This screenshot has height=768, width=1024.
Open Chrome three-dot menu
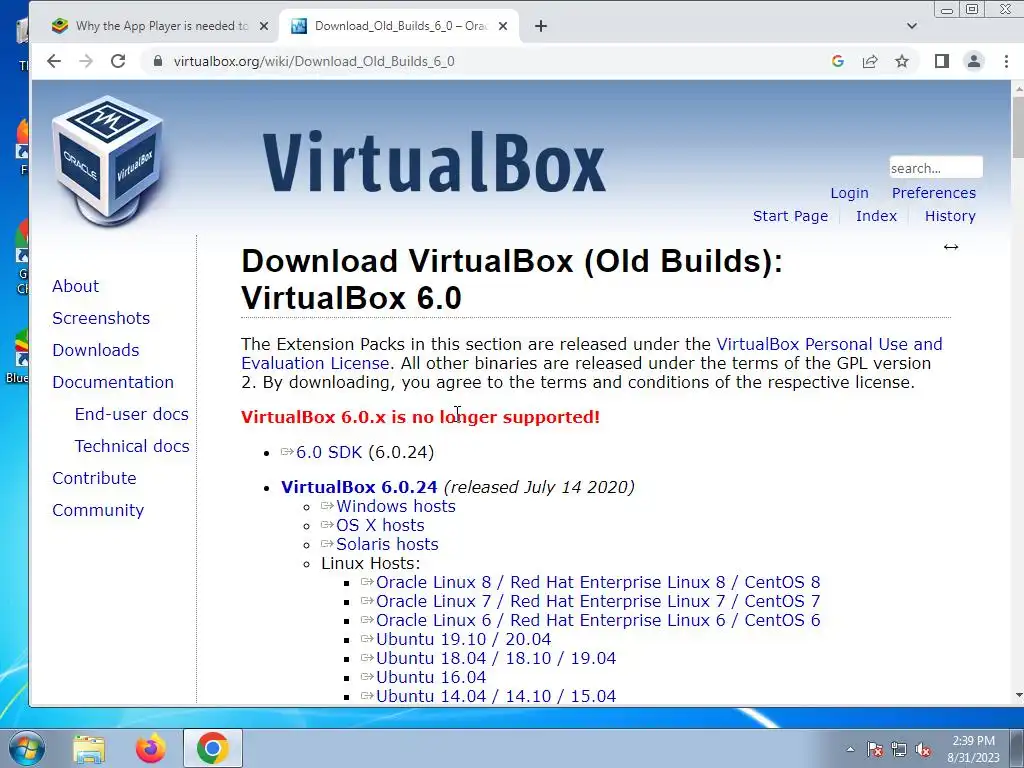1006,61
